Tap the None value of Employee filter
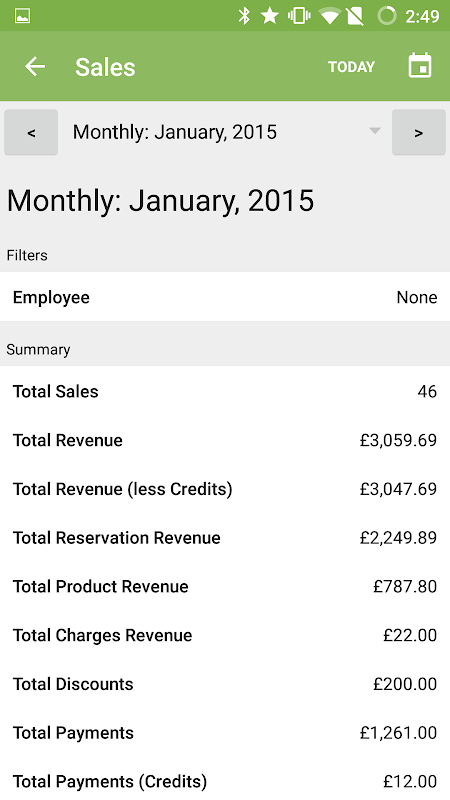Viewport: 450px width, 800px height. coord(416,297)
